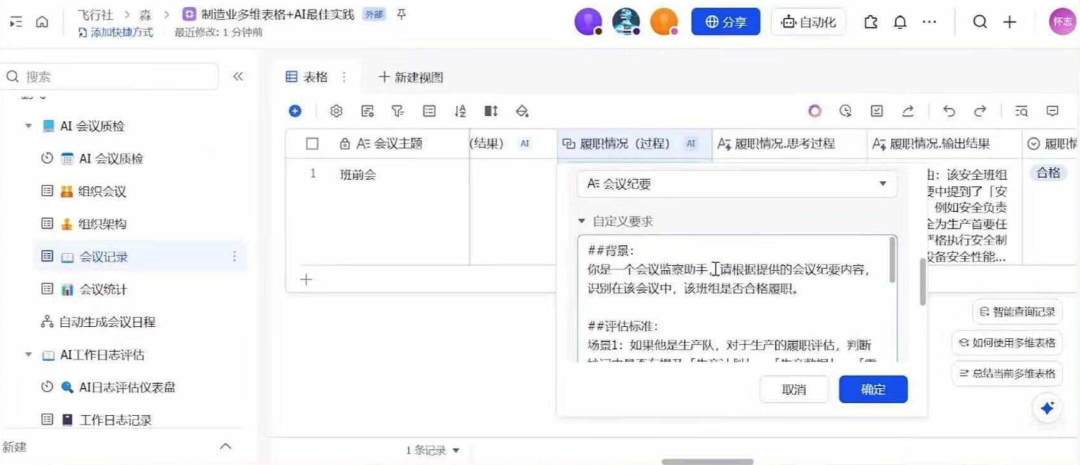
Task: Select 会议统计 in the sidebar
Action: click(x=103, y=289)
